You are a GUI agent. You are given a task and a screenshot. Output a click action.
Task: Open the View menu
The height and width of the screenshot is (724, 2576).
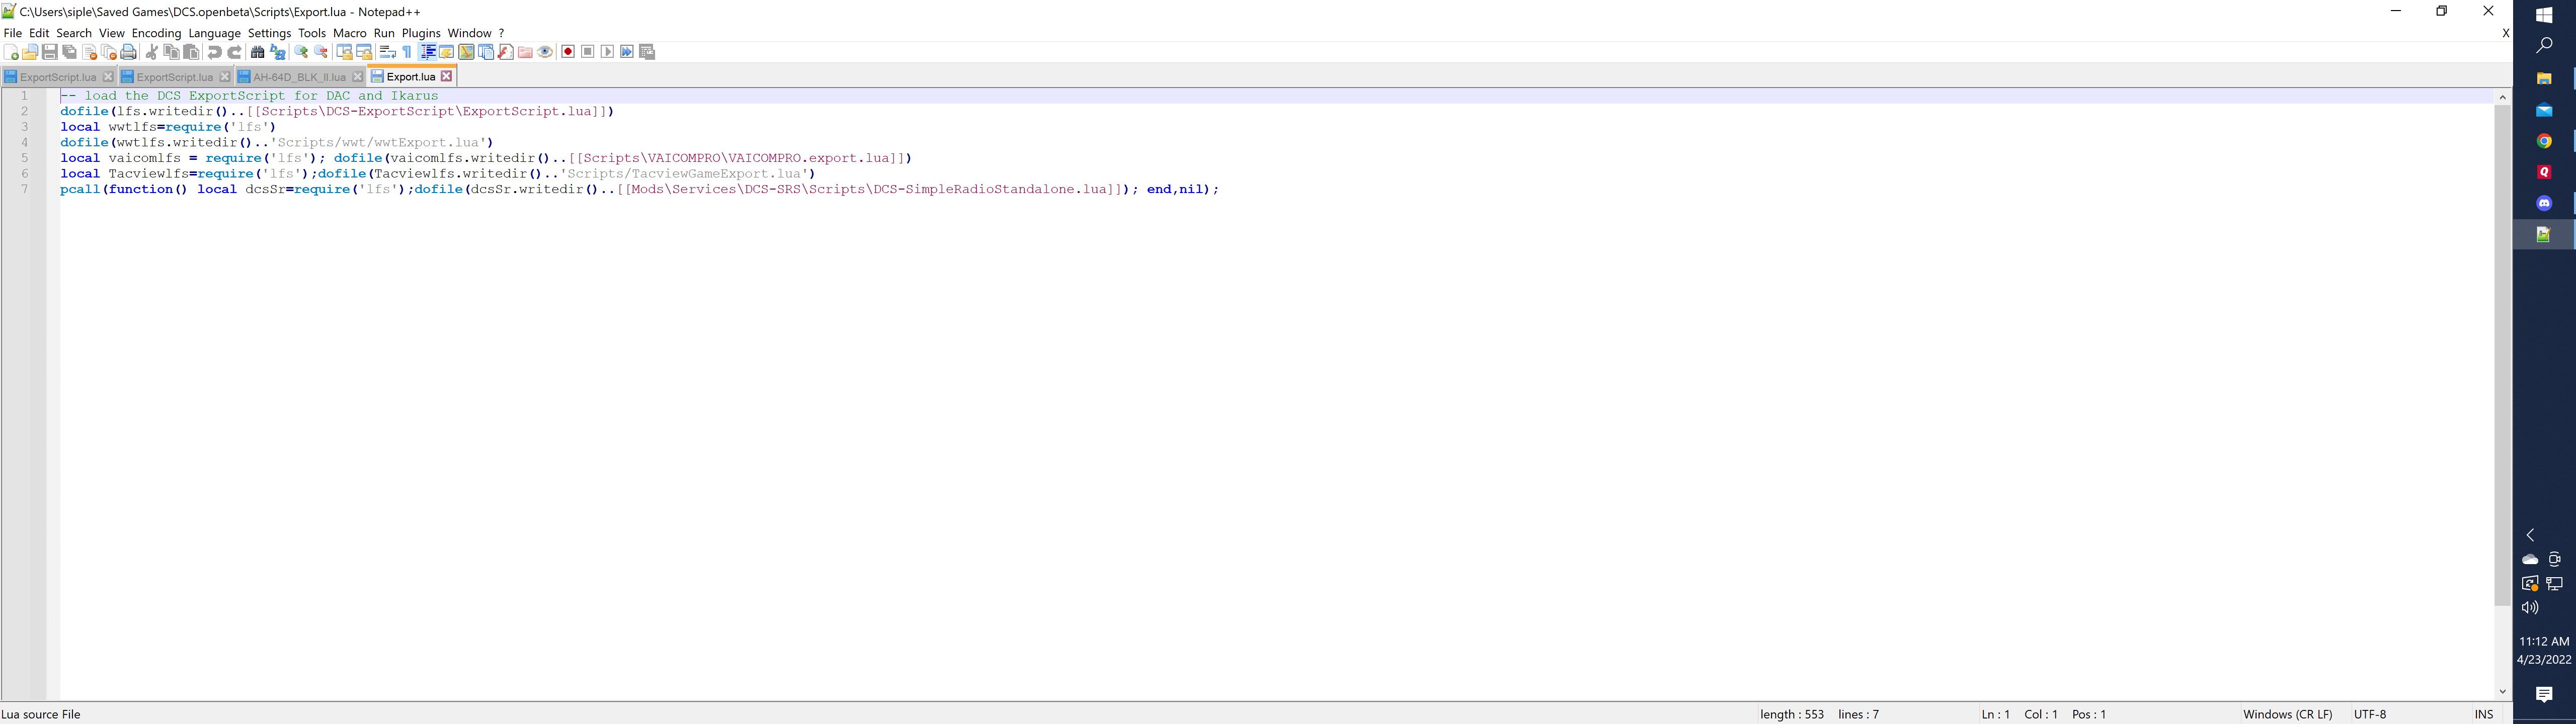pyautogui.click(x=112, y=33)
